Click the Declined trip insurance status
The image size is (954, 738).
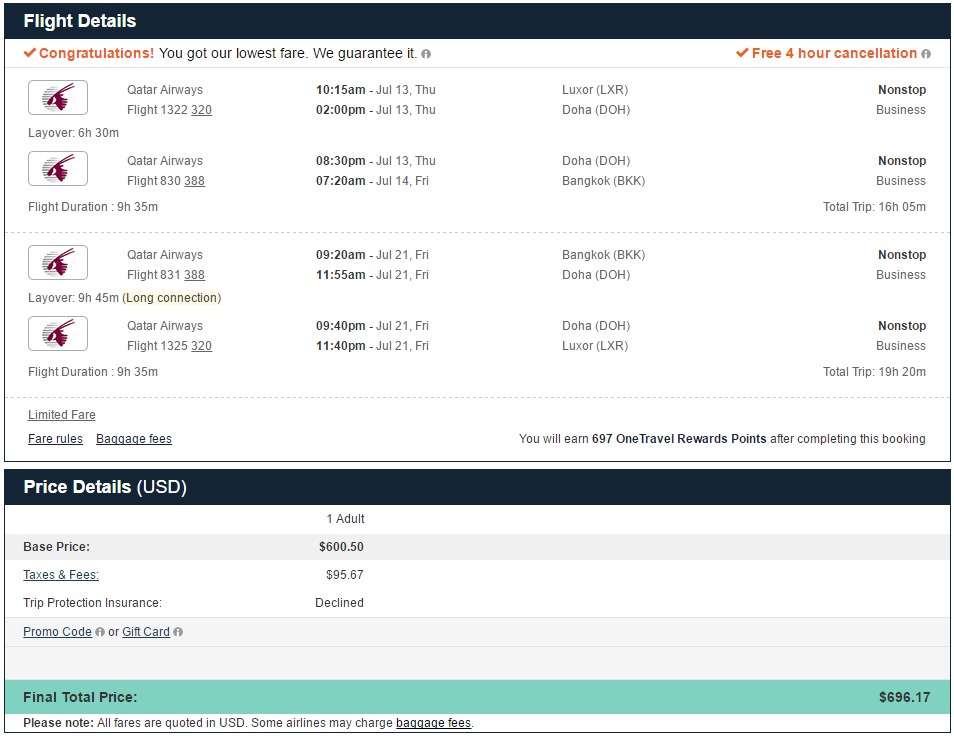coord(339,603)
